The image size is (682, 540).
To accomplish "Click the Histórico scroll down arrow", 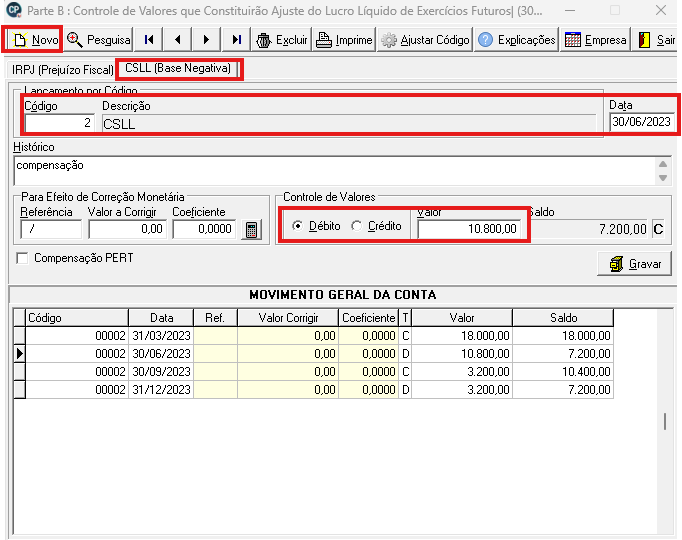I will 663,178.
